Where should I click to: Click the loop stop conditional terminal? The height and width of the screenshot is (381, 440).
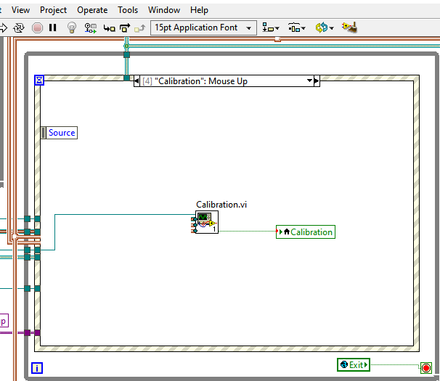point(426,368)
